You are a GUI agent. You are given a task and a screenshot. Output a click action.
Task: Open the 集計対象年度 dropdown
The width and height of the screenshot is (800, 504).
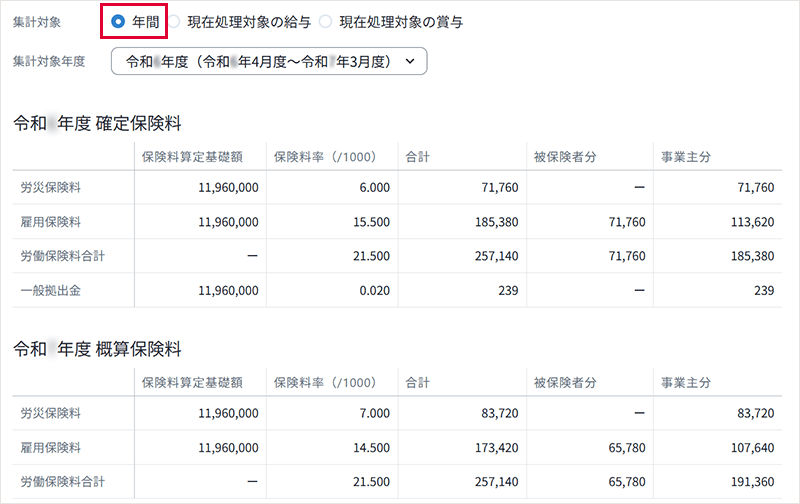pyautogui.click(x=269, y=61)
